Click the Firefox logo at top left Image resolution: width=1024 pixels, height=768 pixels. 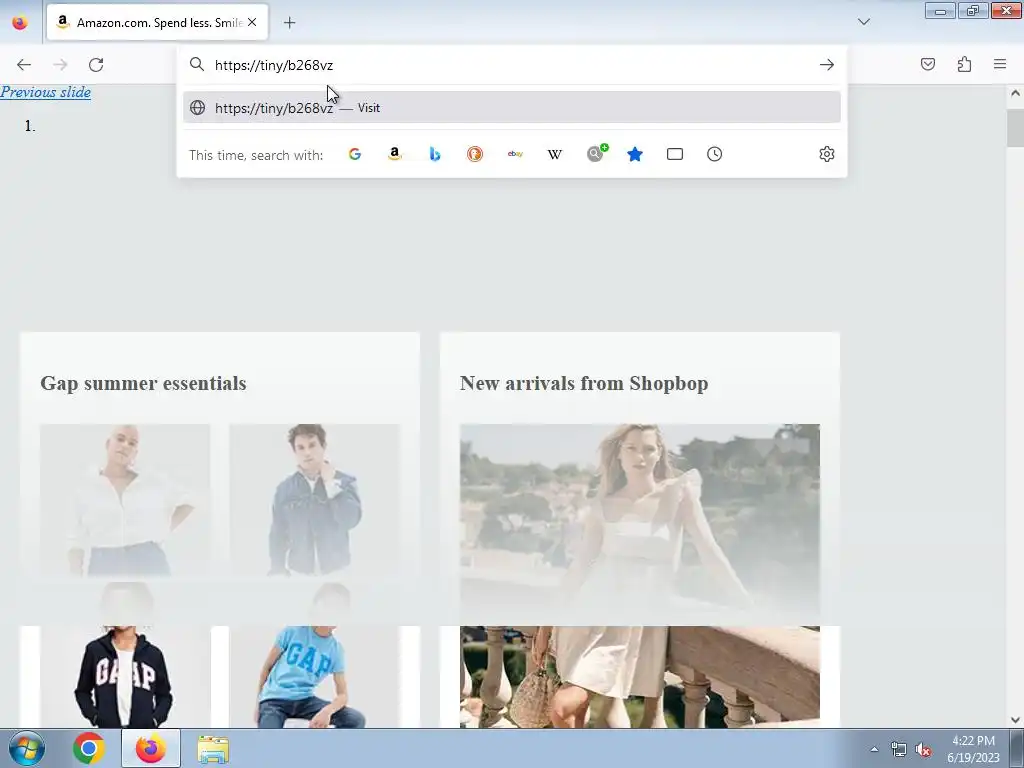20,22
